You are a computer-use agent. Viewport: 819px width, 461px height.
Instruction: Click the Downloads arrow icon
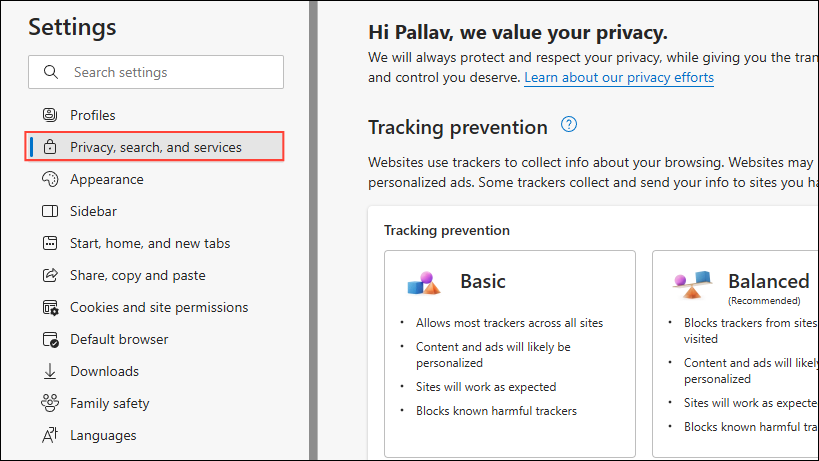click(x=50, y=371)
